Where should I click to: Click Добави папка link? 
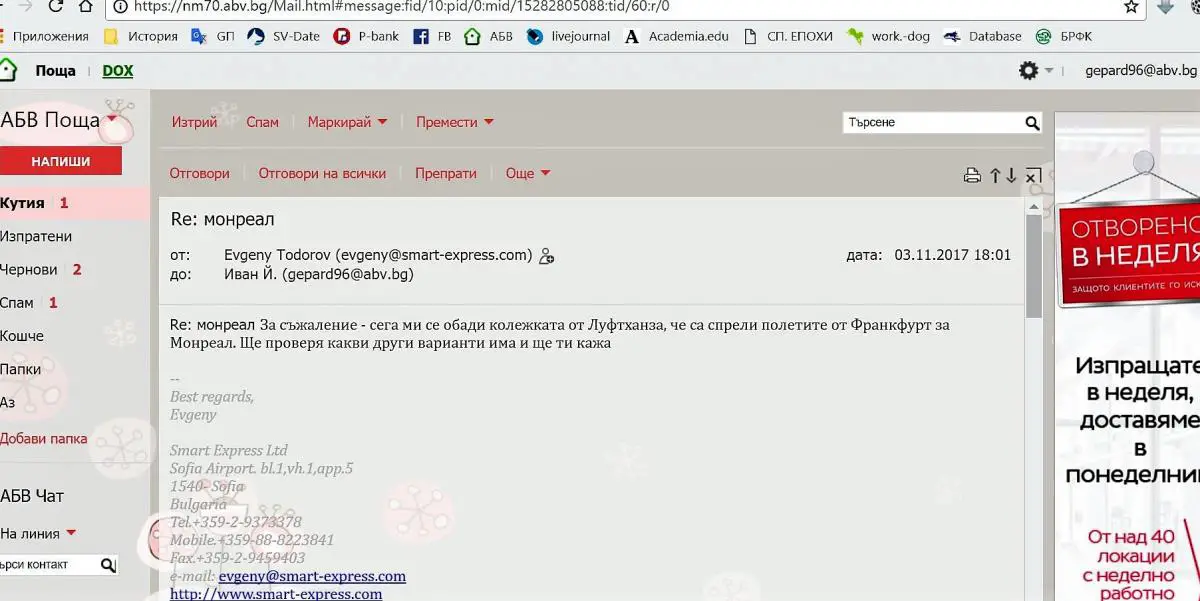click(x=43, y=438)
